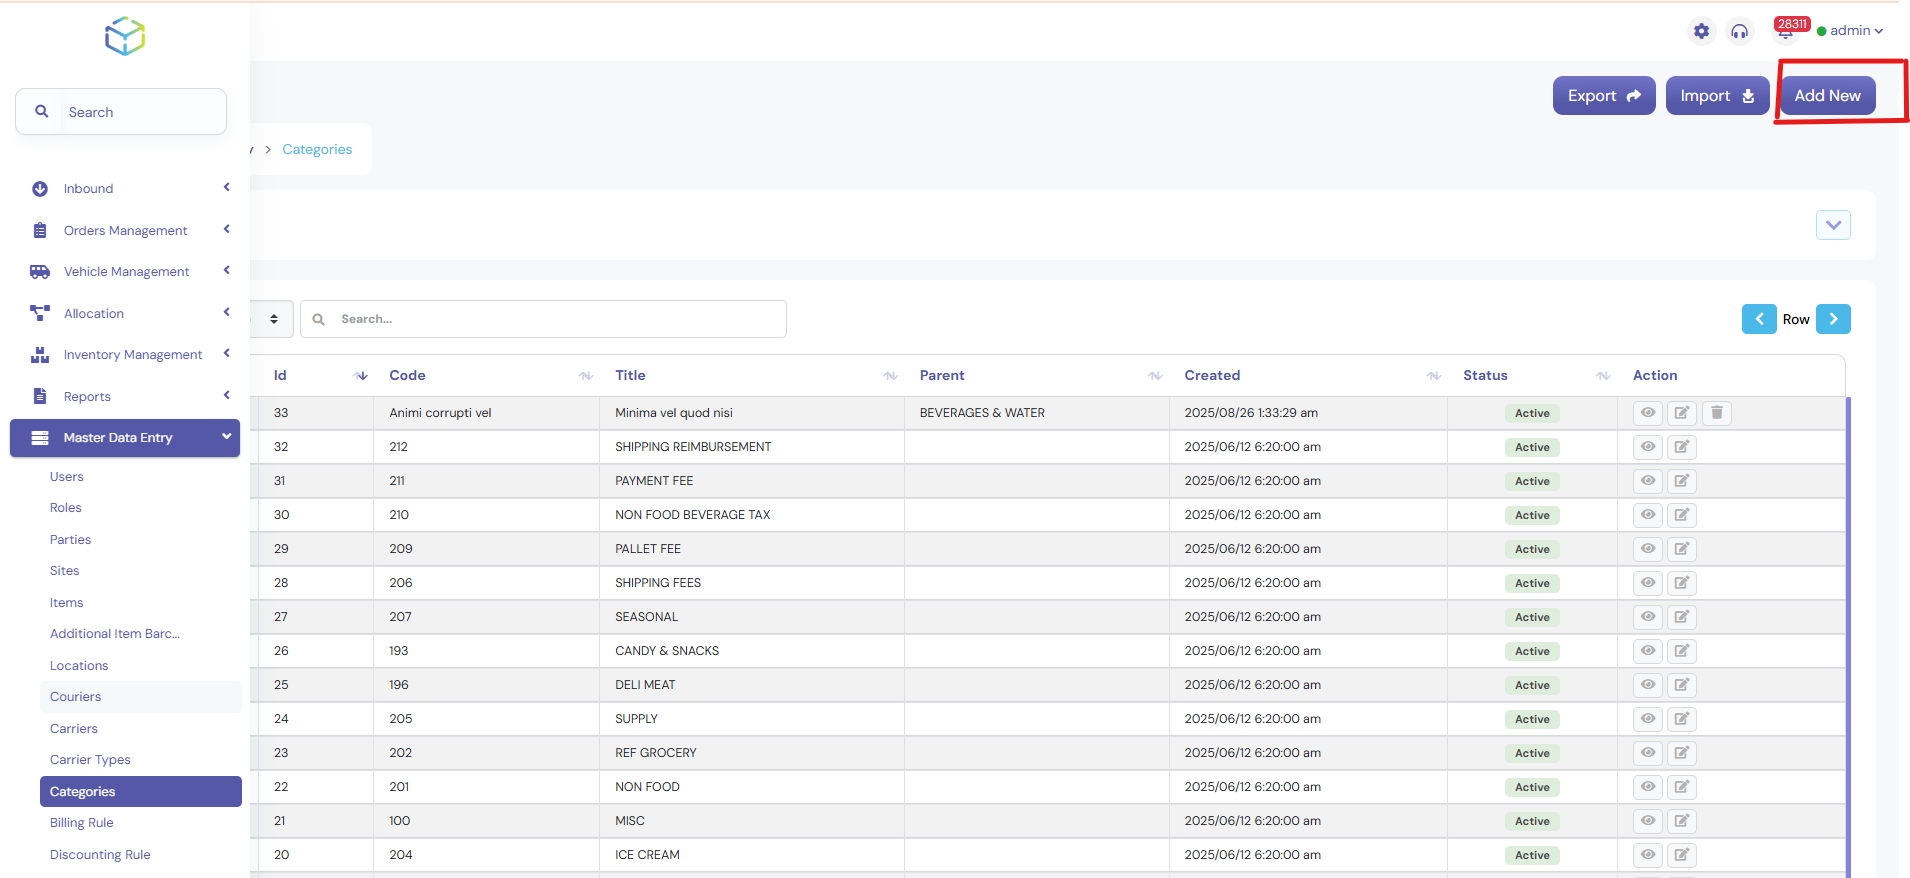Click the Add New button
The width and height of the screenshot is (1910, 878).
click(1827, 96)
